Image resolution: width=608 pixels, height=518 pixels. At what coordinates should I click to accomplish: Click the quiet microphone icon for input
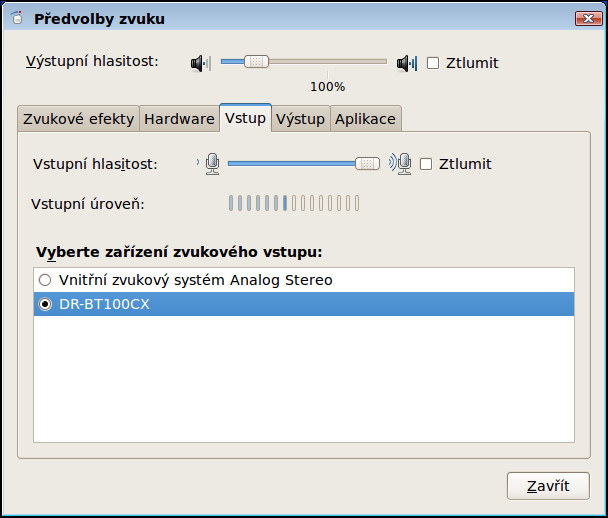[x=211, y=164]
